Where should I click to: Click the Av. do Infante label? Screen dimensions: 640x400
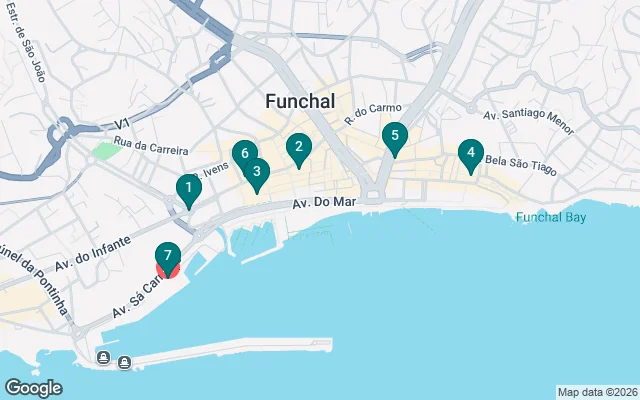(x=93, y=253)
